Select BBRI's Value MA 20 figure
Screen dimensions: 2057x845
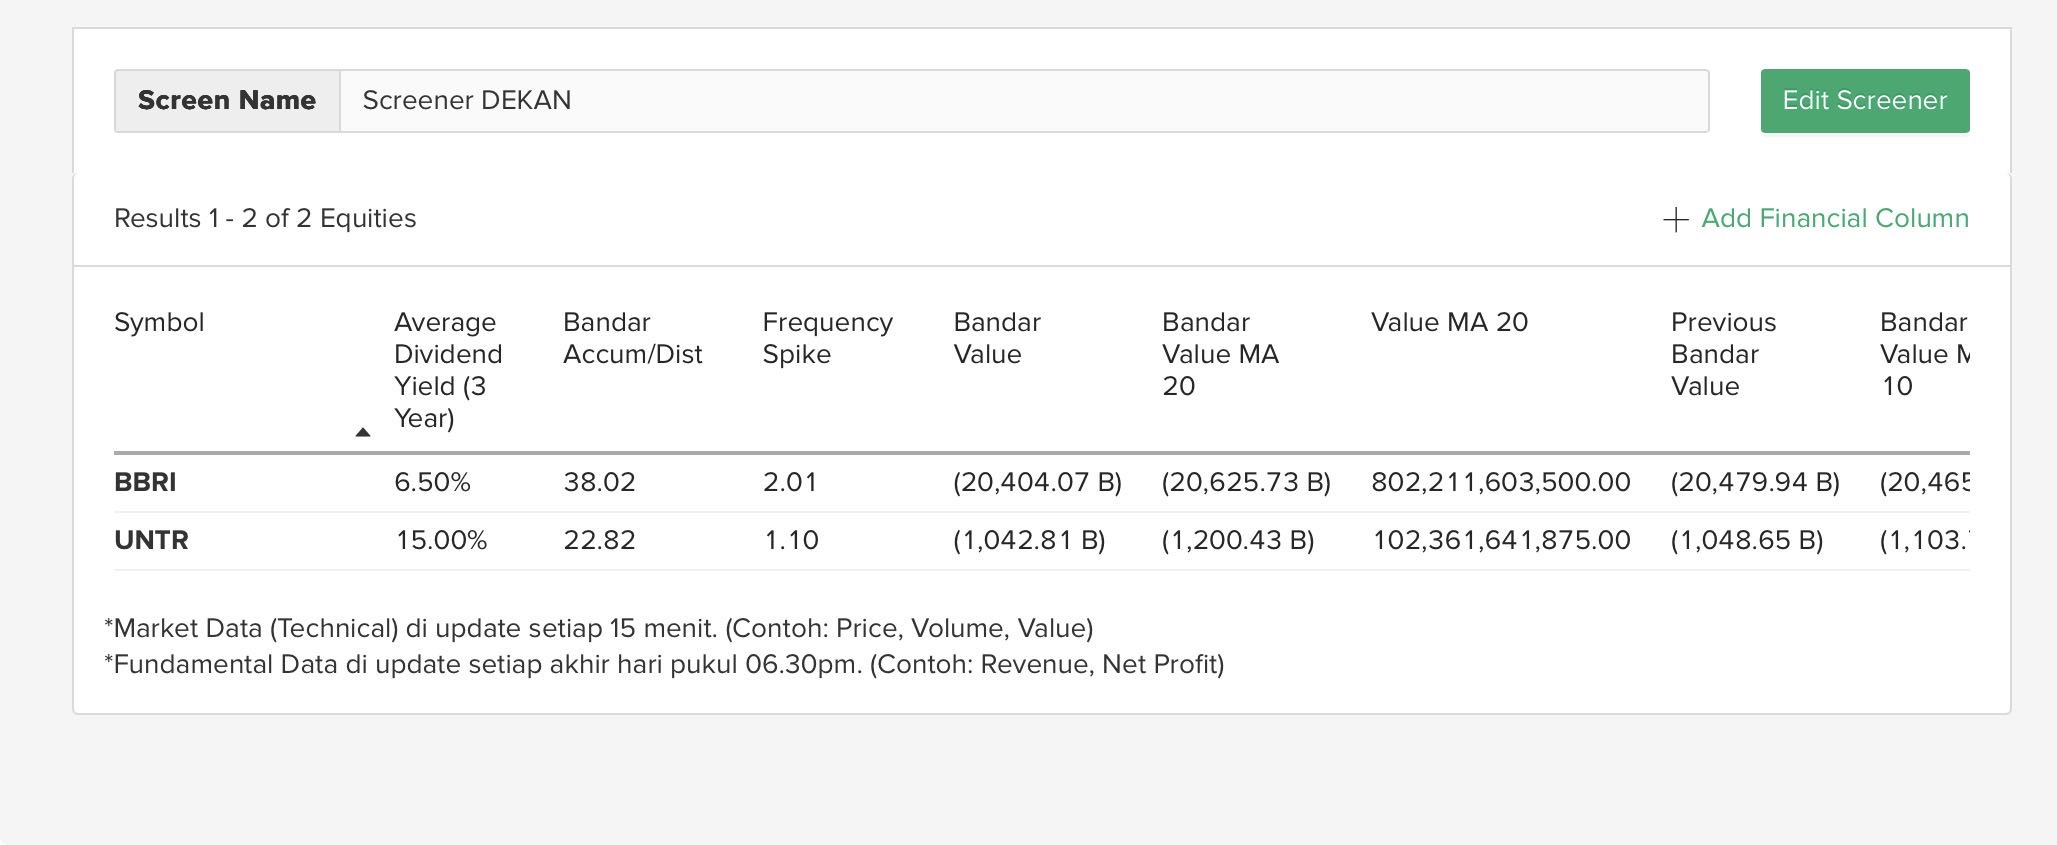[x=1500, y=482]
